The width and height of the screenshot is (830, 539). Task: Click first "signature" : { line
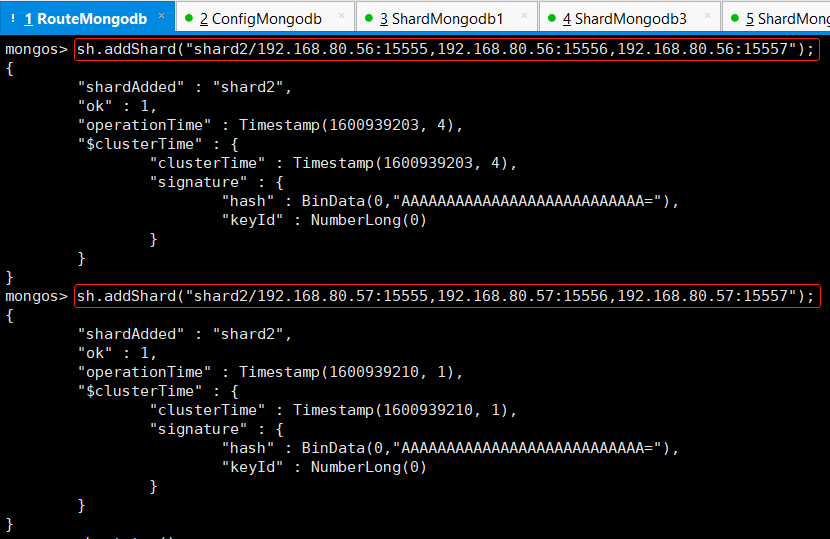(217, 182)
